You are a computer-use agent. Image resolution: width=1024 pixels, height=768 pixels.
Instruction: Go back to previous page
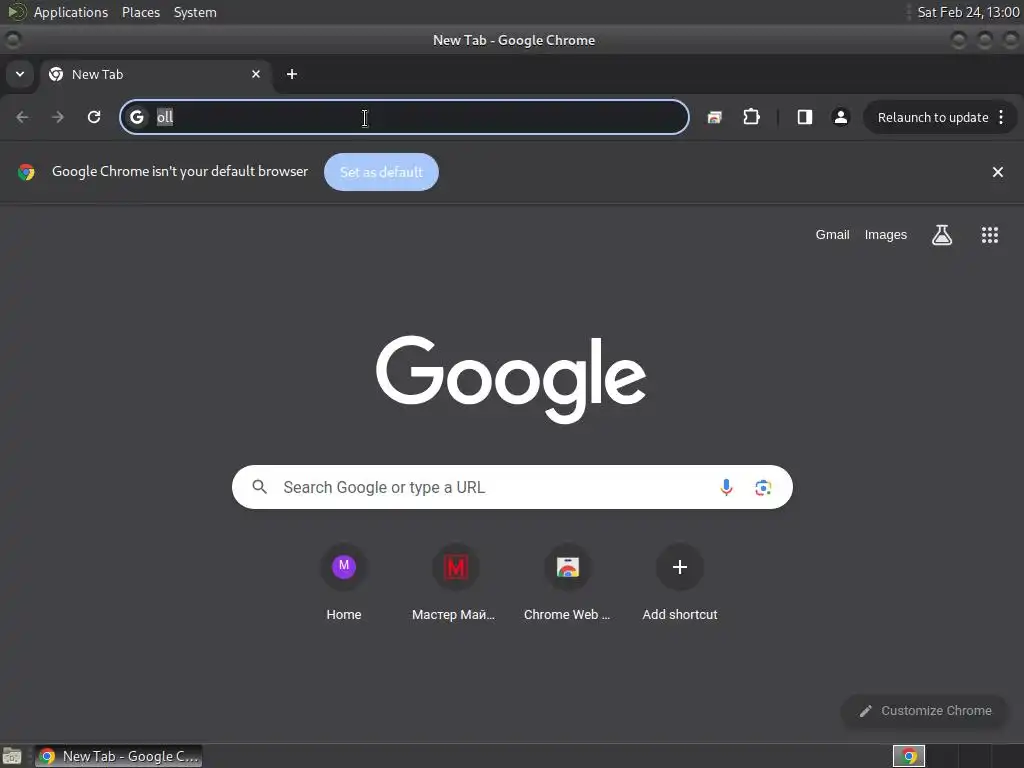pyautogui.click(x=22, y=117)
